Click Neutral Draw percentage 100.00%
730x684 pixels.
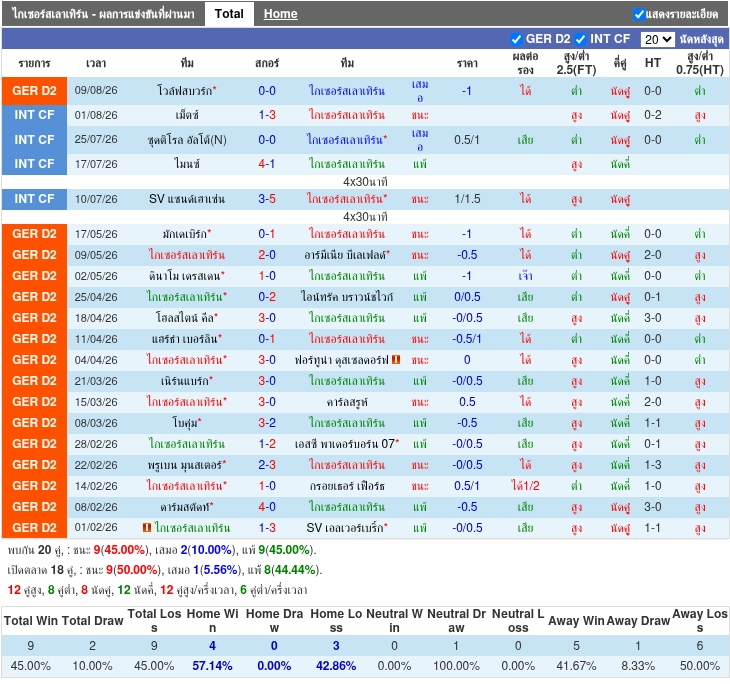point(456,666)
